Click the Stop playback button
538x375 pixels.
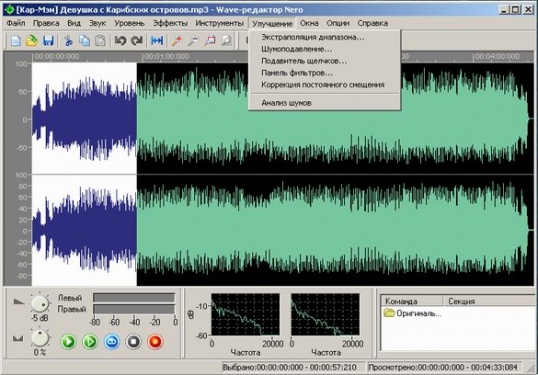tap(133, 342)
